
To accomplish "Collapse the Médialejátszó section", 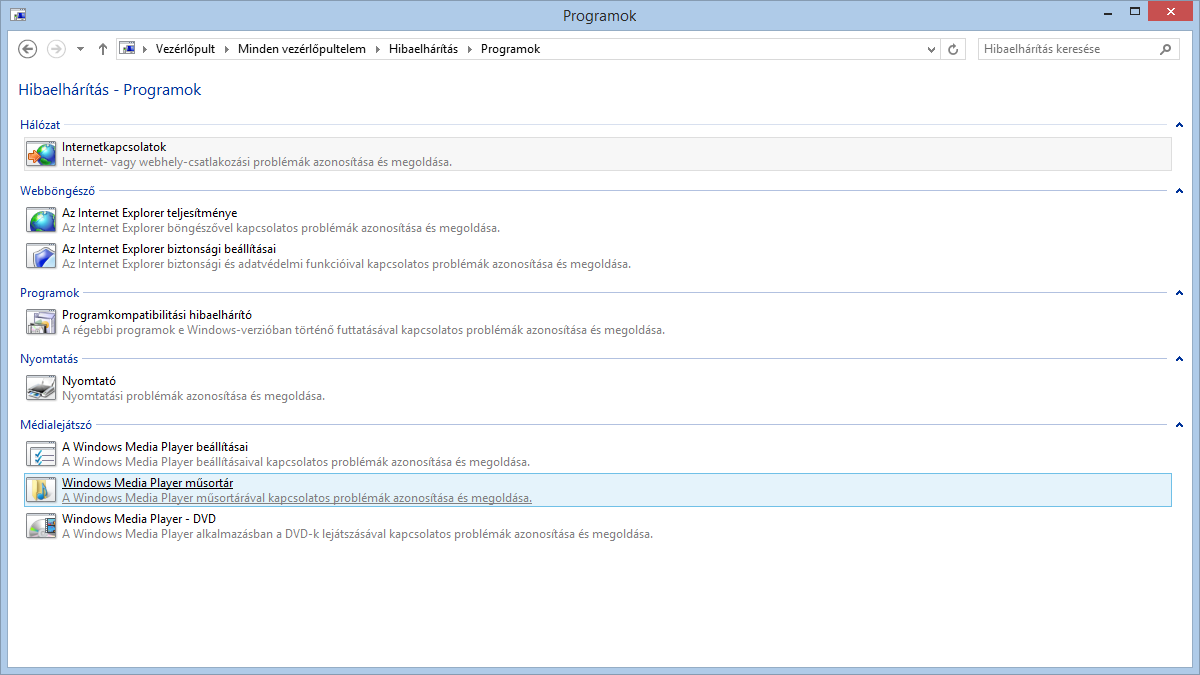I will pos(1180,425).
